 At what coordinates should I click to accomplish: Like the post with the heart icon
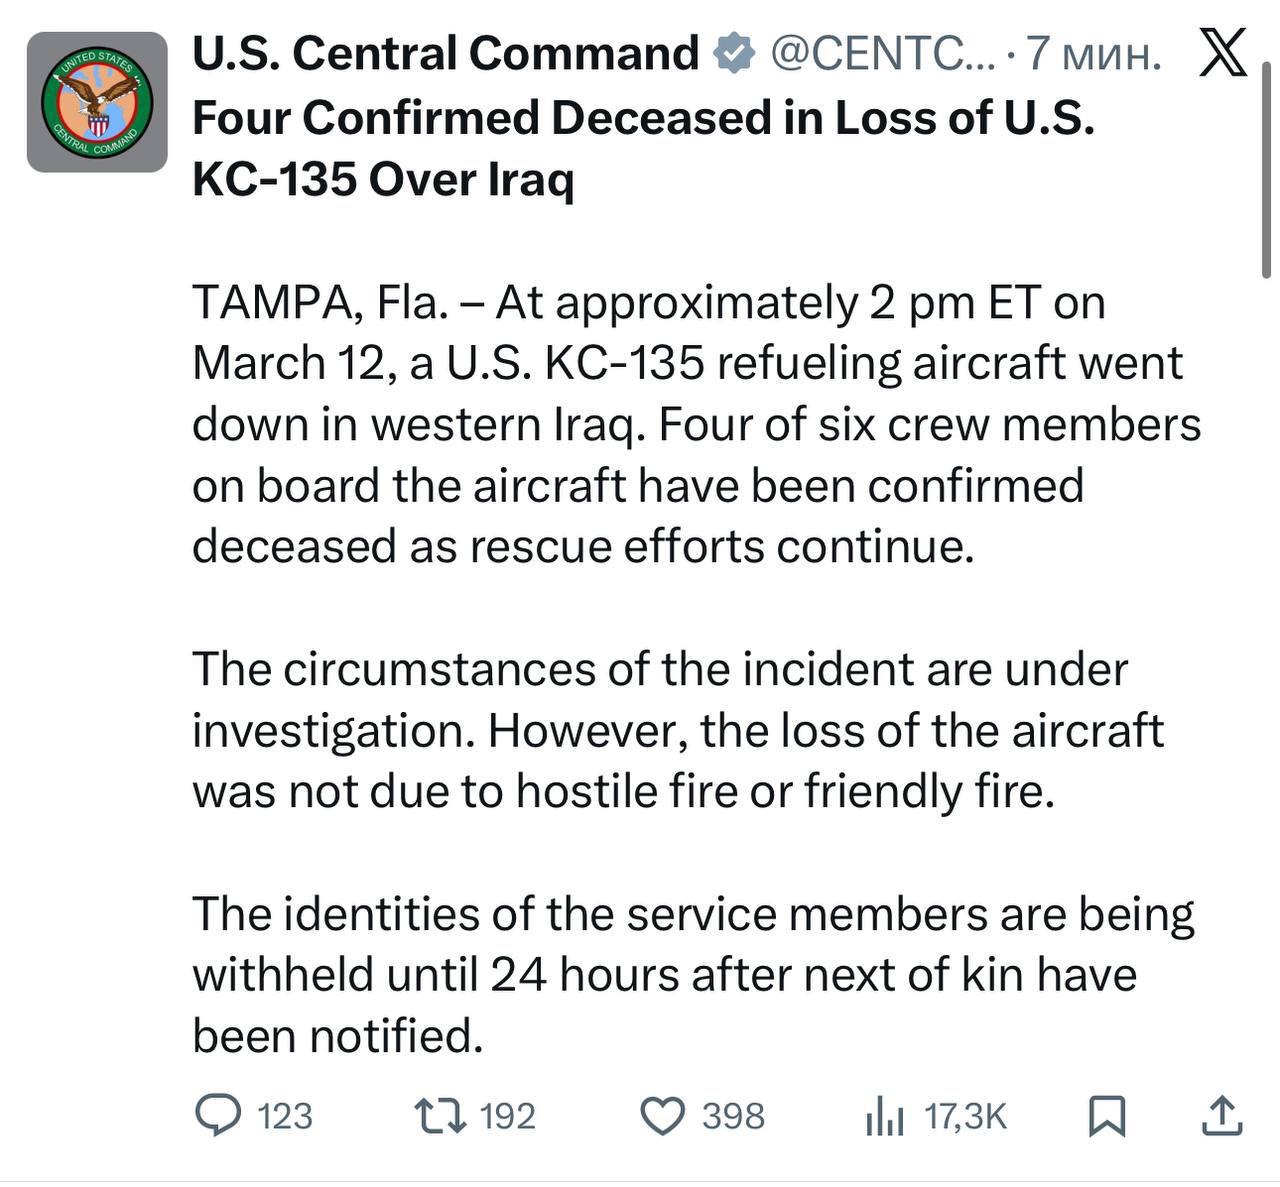click(x=662, y=1116)
